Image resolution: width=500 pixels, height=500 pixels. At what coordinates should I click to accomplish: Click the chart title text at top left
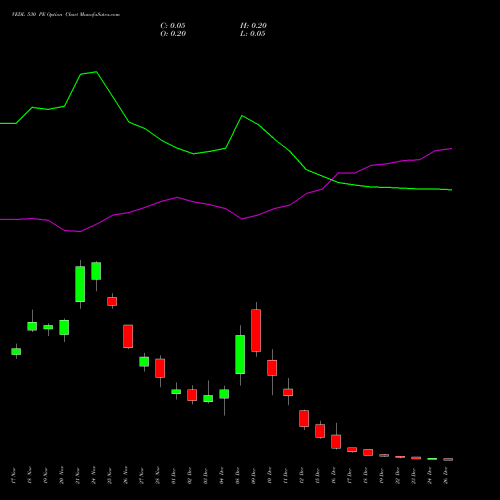pyautogui.click(x=66, y=15)
